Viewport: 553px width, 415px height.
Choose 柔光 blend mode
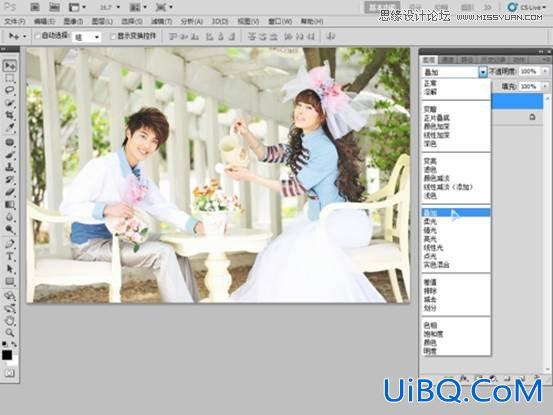(430, 222)
